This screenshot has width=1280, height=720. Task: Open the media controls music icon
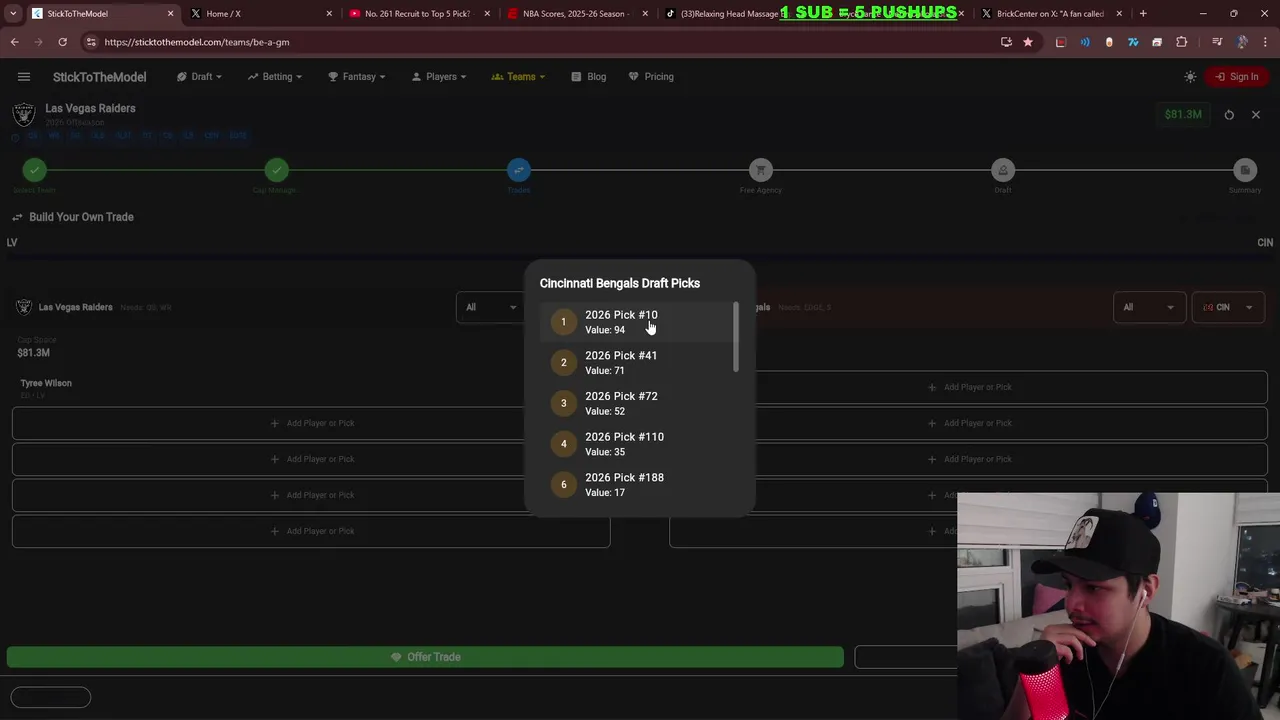(x=1216, y=42)
